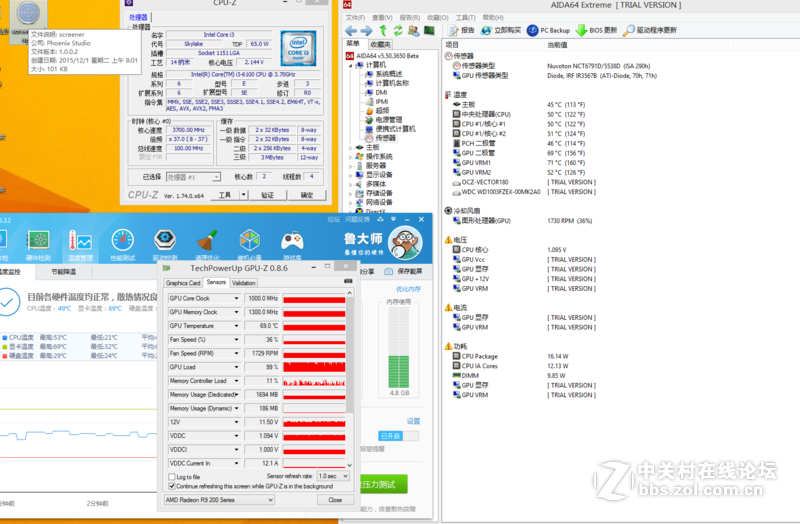Click 优化内存 link in Ludashi
The image size is (800, 524).
click(x=408, y=289)
